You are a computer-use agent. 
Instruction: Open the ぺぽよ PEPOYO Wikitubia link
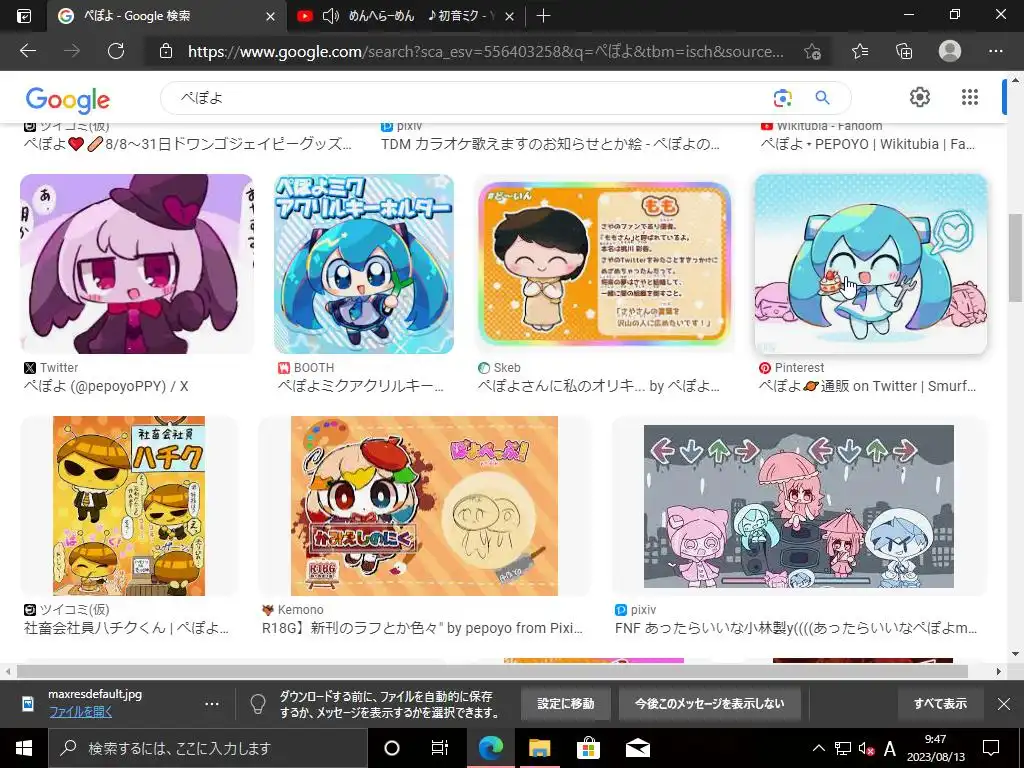[x=867, y=144]
